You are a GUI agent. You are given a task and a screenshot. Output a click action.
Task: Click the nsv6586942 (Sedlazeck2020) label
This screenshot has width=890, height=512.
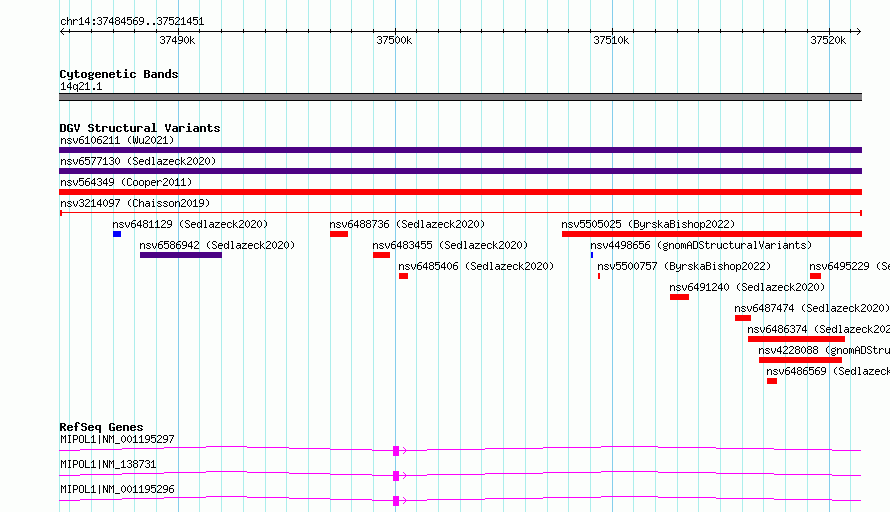tap(217, 245)
